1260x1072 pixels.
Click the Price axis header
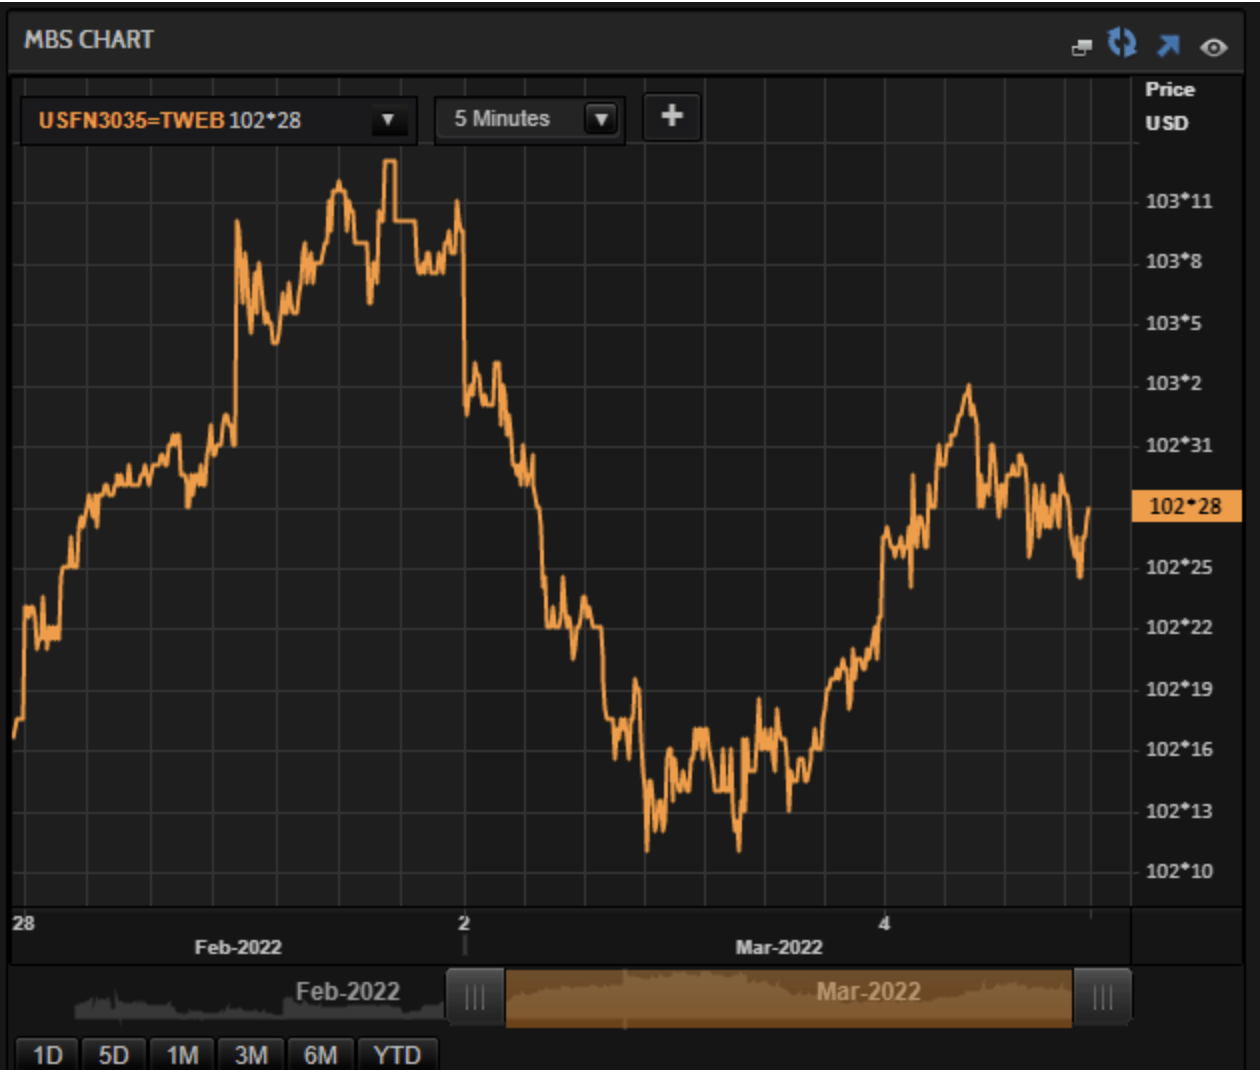pyautogui.click(x=1170, y=89)
